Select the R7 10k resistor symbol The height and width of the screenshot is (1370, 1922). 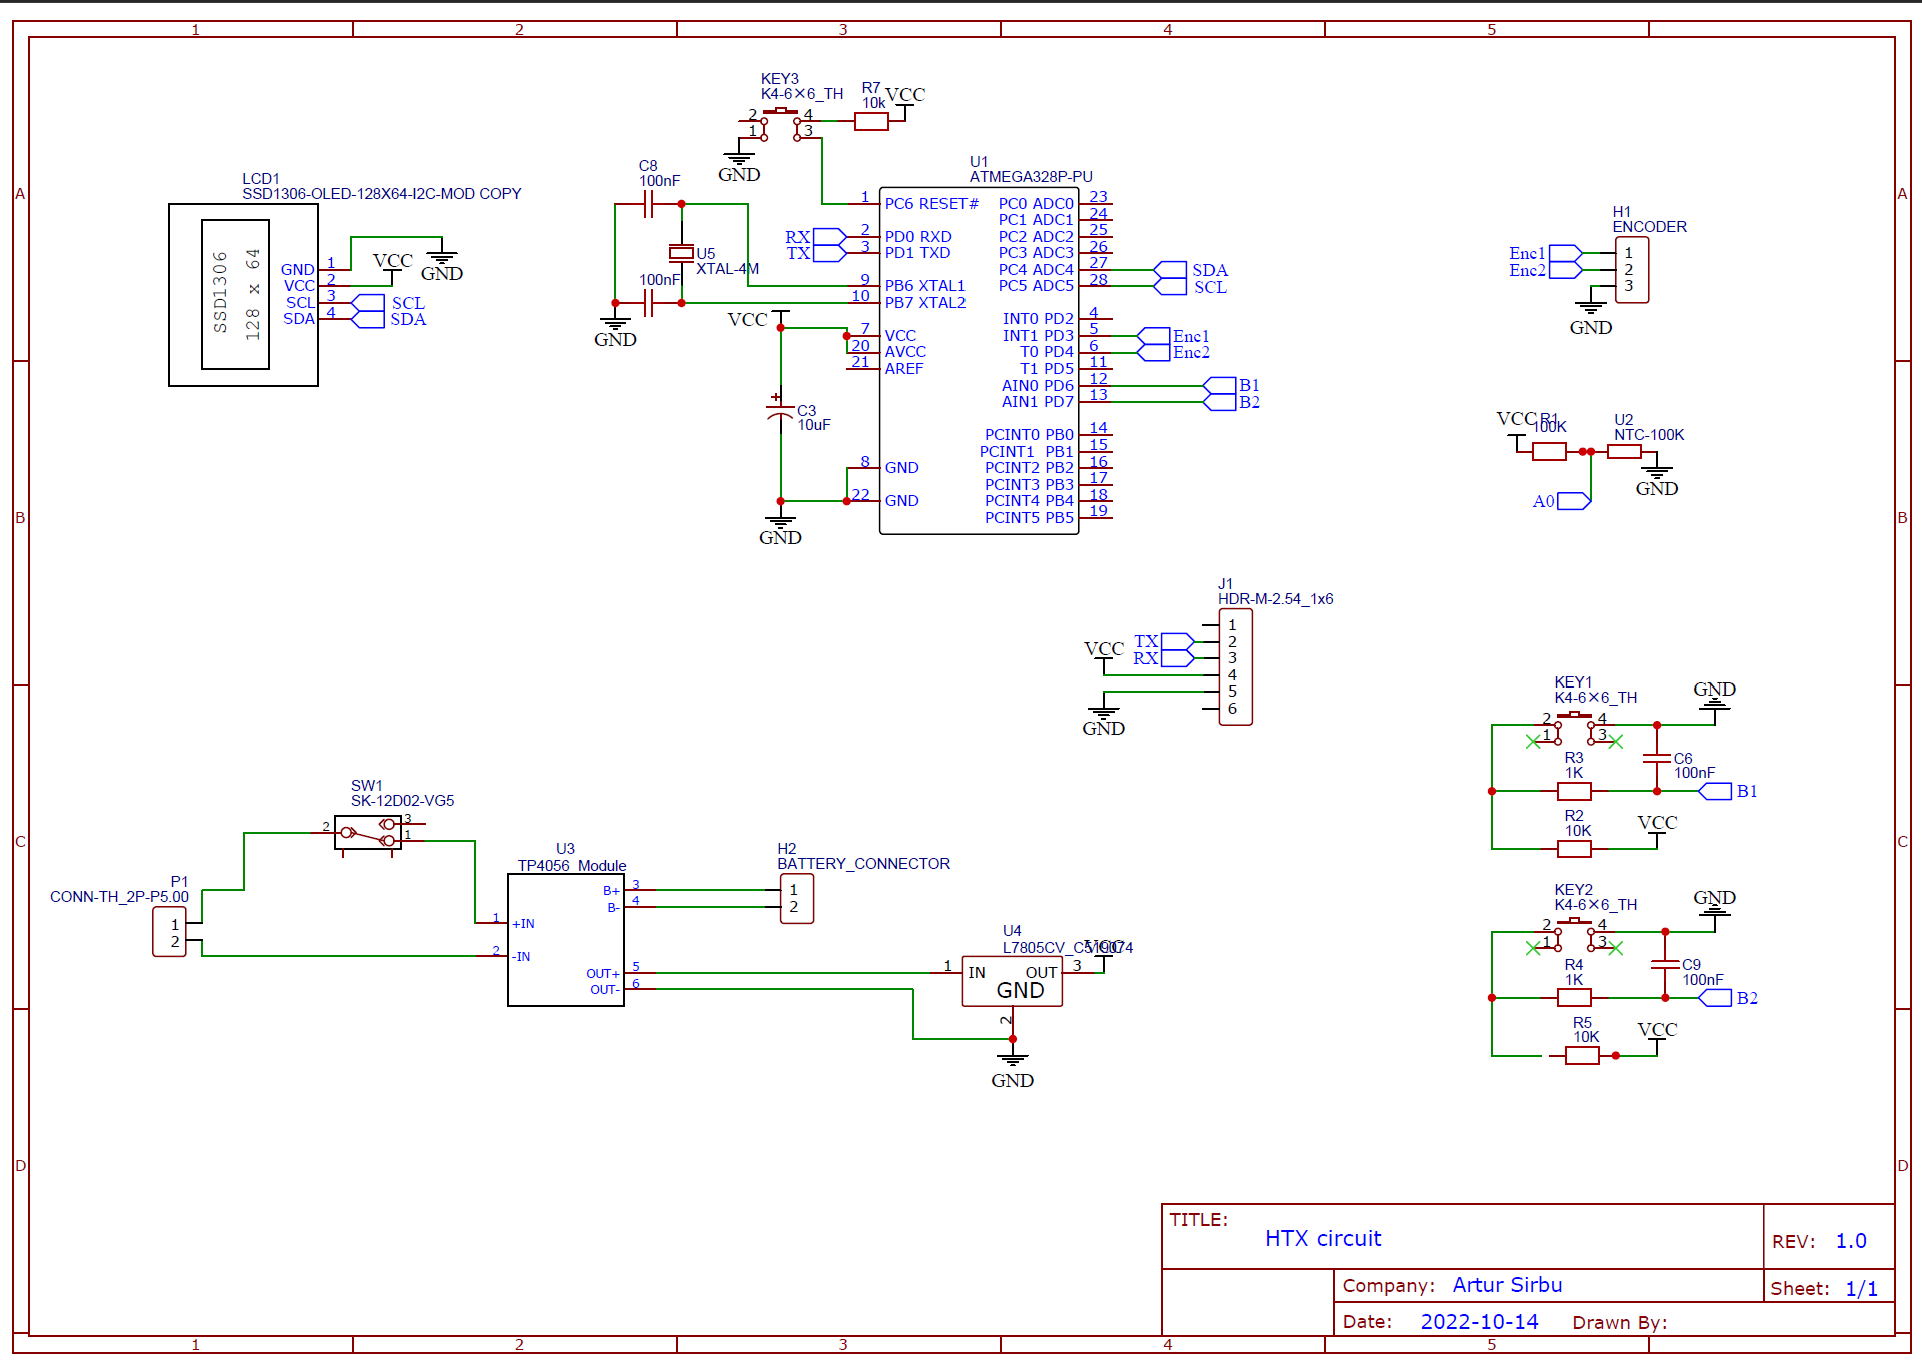(x=870, y=120)
